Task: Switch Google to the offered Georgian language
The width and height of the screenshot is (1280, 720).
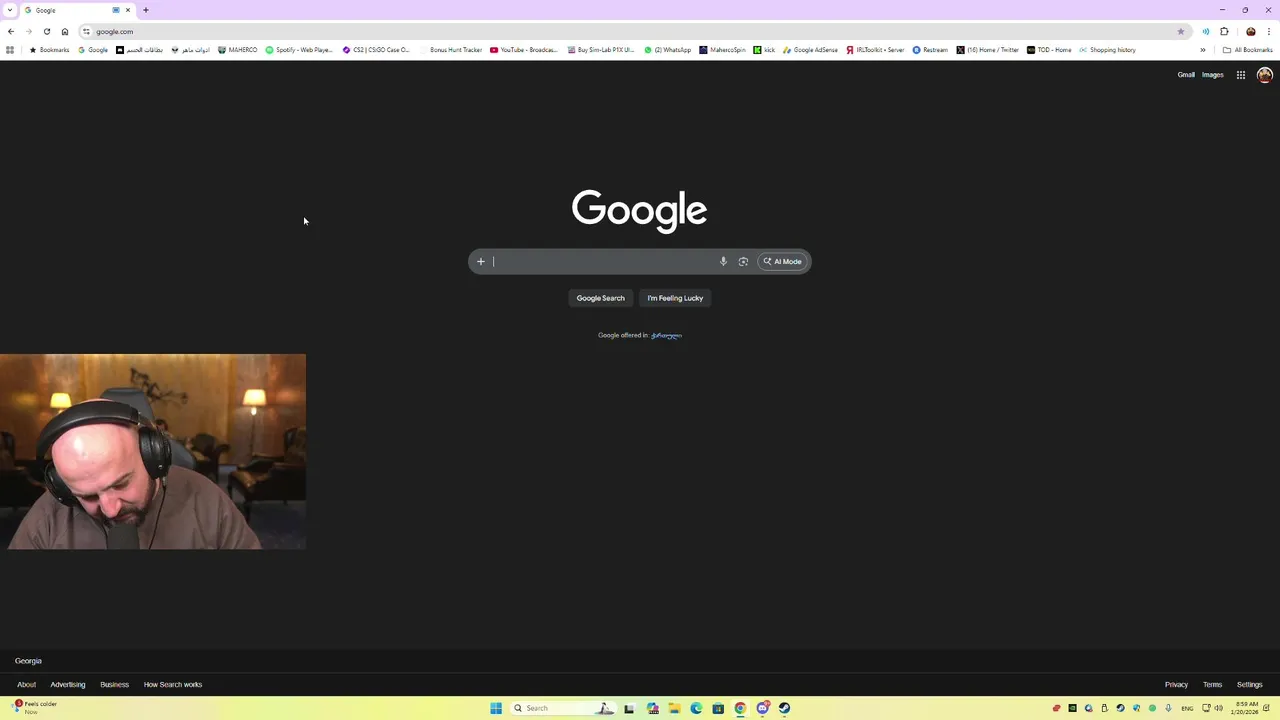Action: click(666, 335)
